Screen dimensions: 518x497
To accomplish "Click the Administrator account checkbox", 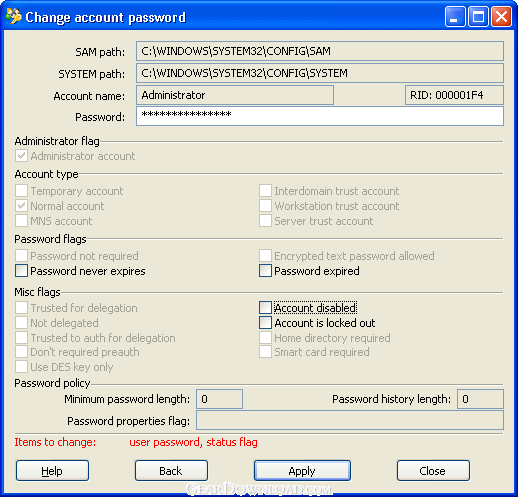I will pos(21,156).
